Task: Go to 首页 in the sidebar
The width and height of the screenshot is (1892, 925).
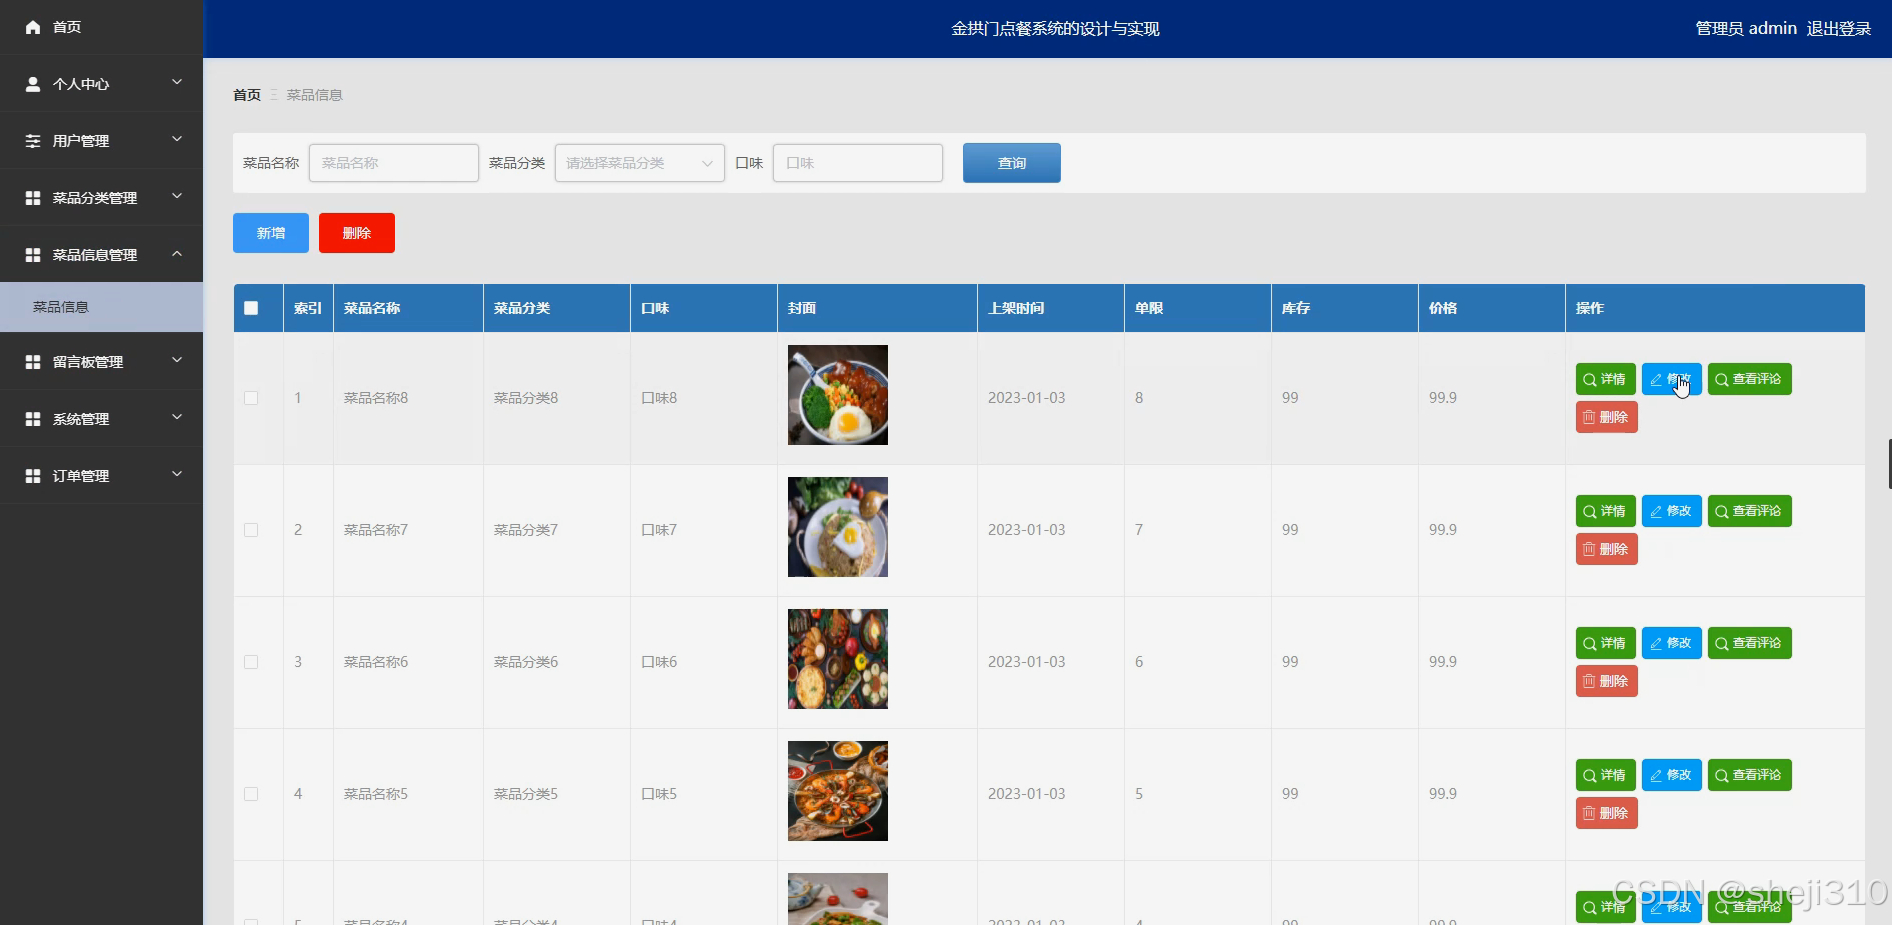Action: coord(101,27)
